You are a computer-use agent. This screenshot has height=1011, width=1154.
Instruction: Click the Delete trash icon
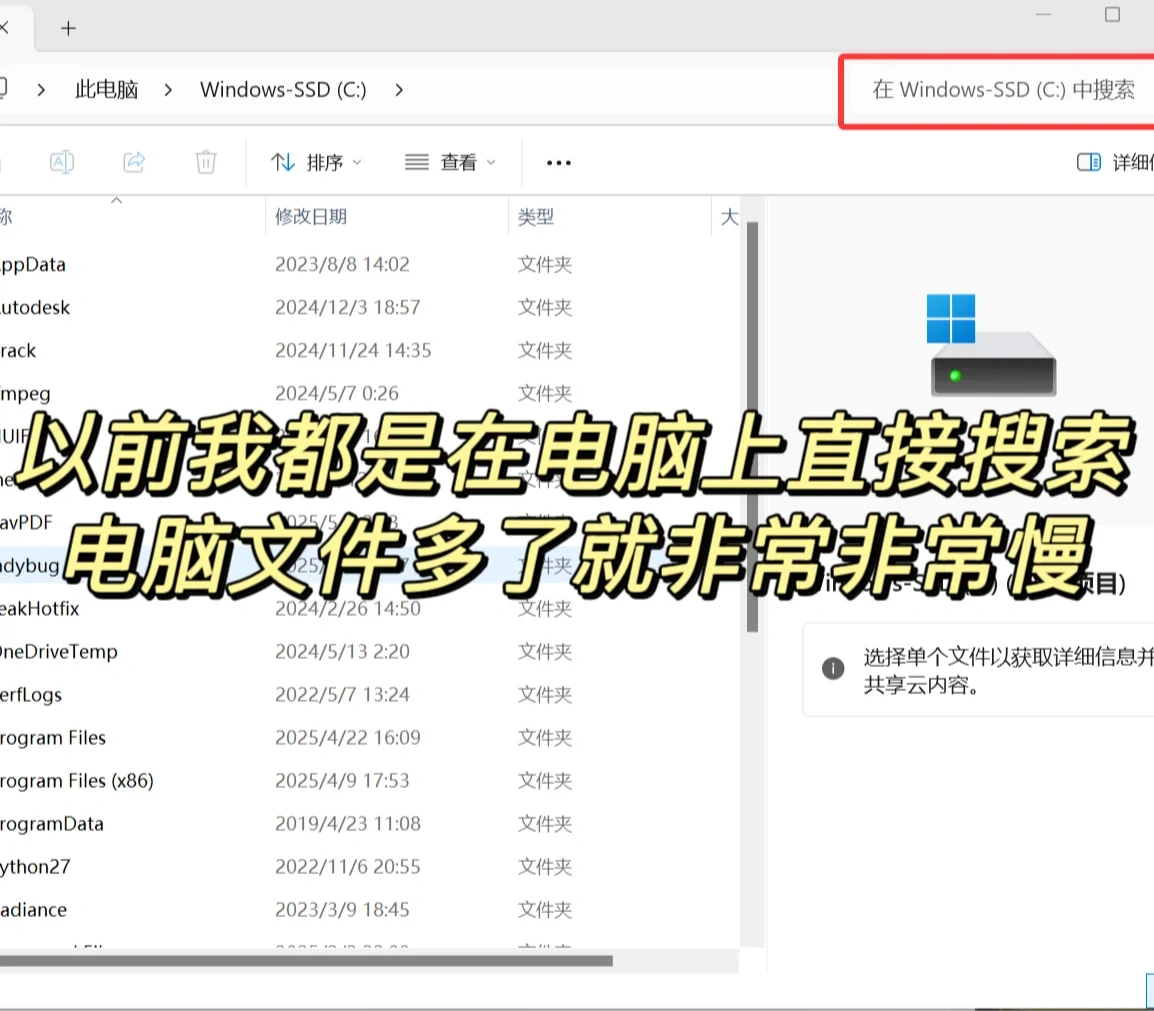point(205,161)
